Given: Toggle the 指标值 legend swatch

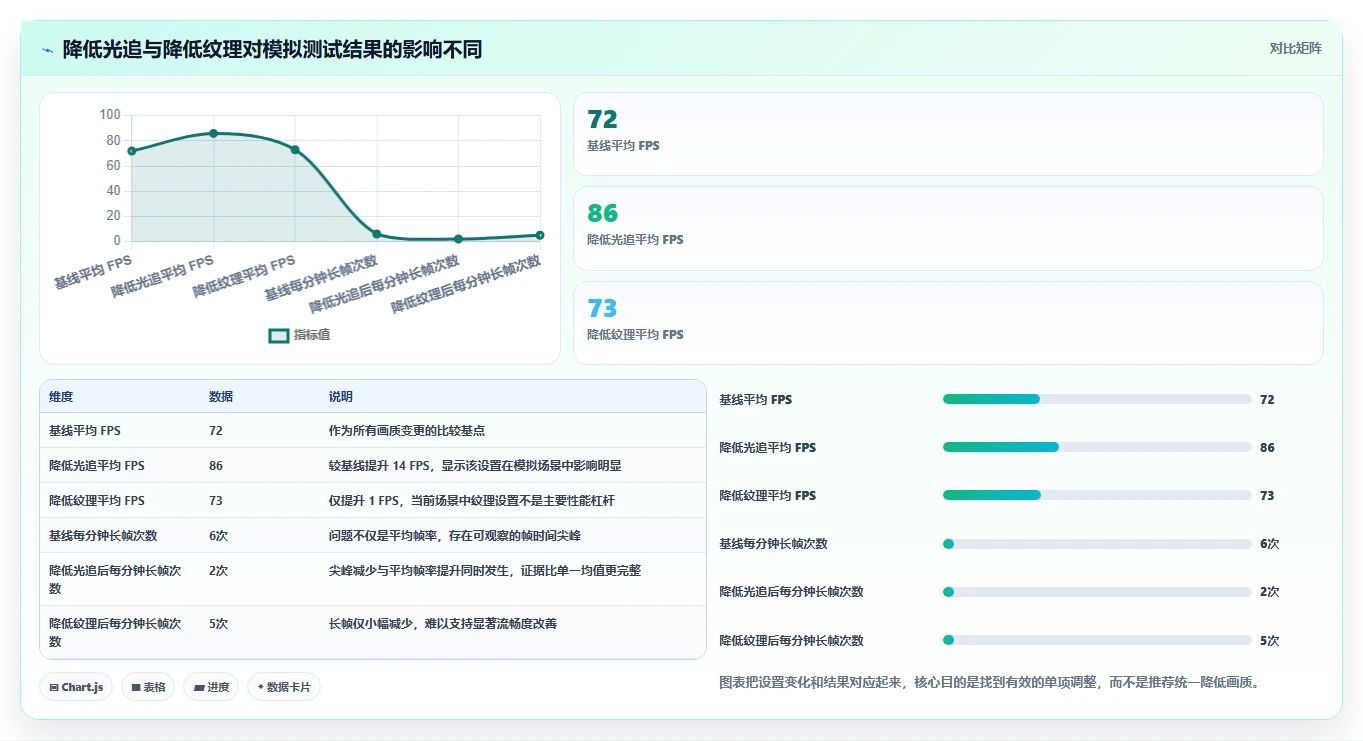Looking at the screenshot, I should click(279, 335).
